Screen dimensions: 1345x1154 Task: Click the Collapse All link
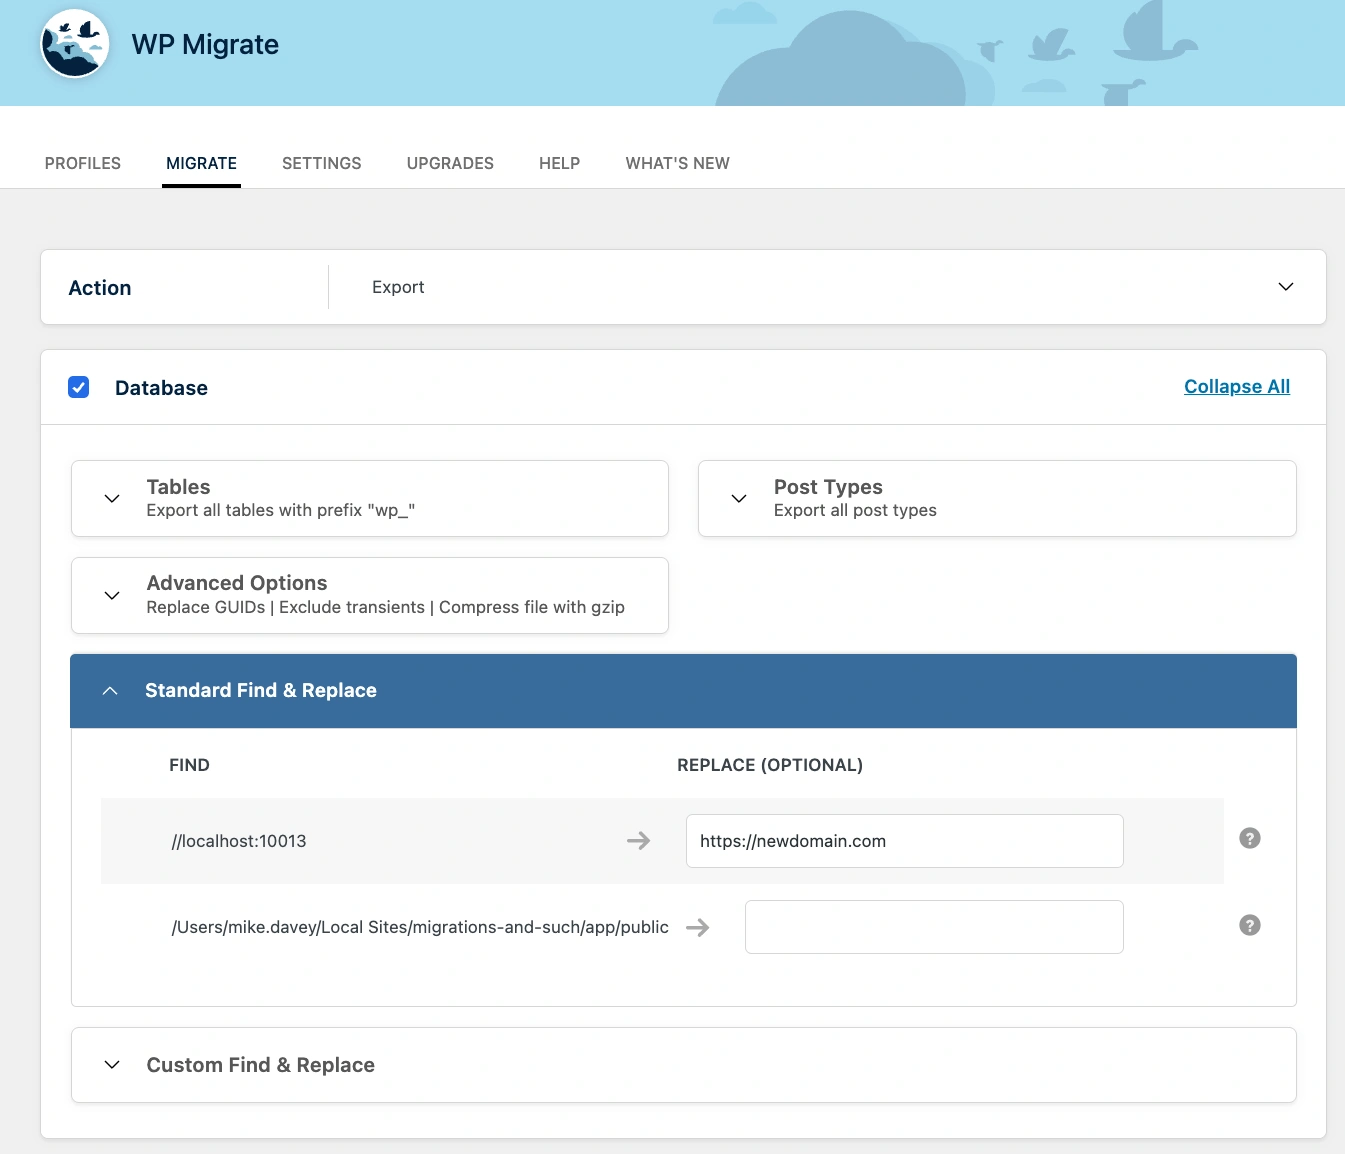pos(1236,387)
